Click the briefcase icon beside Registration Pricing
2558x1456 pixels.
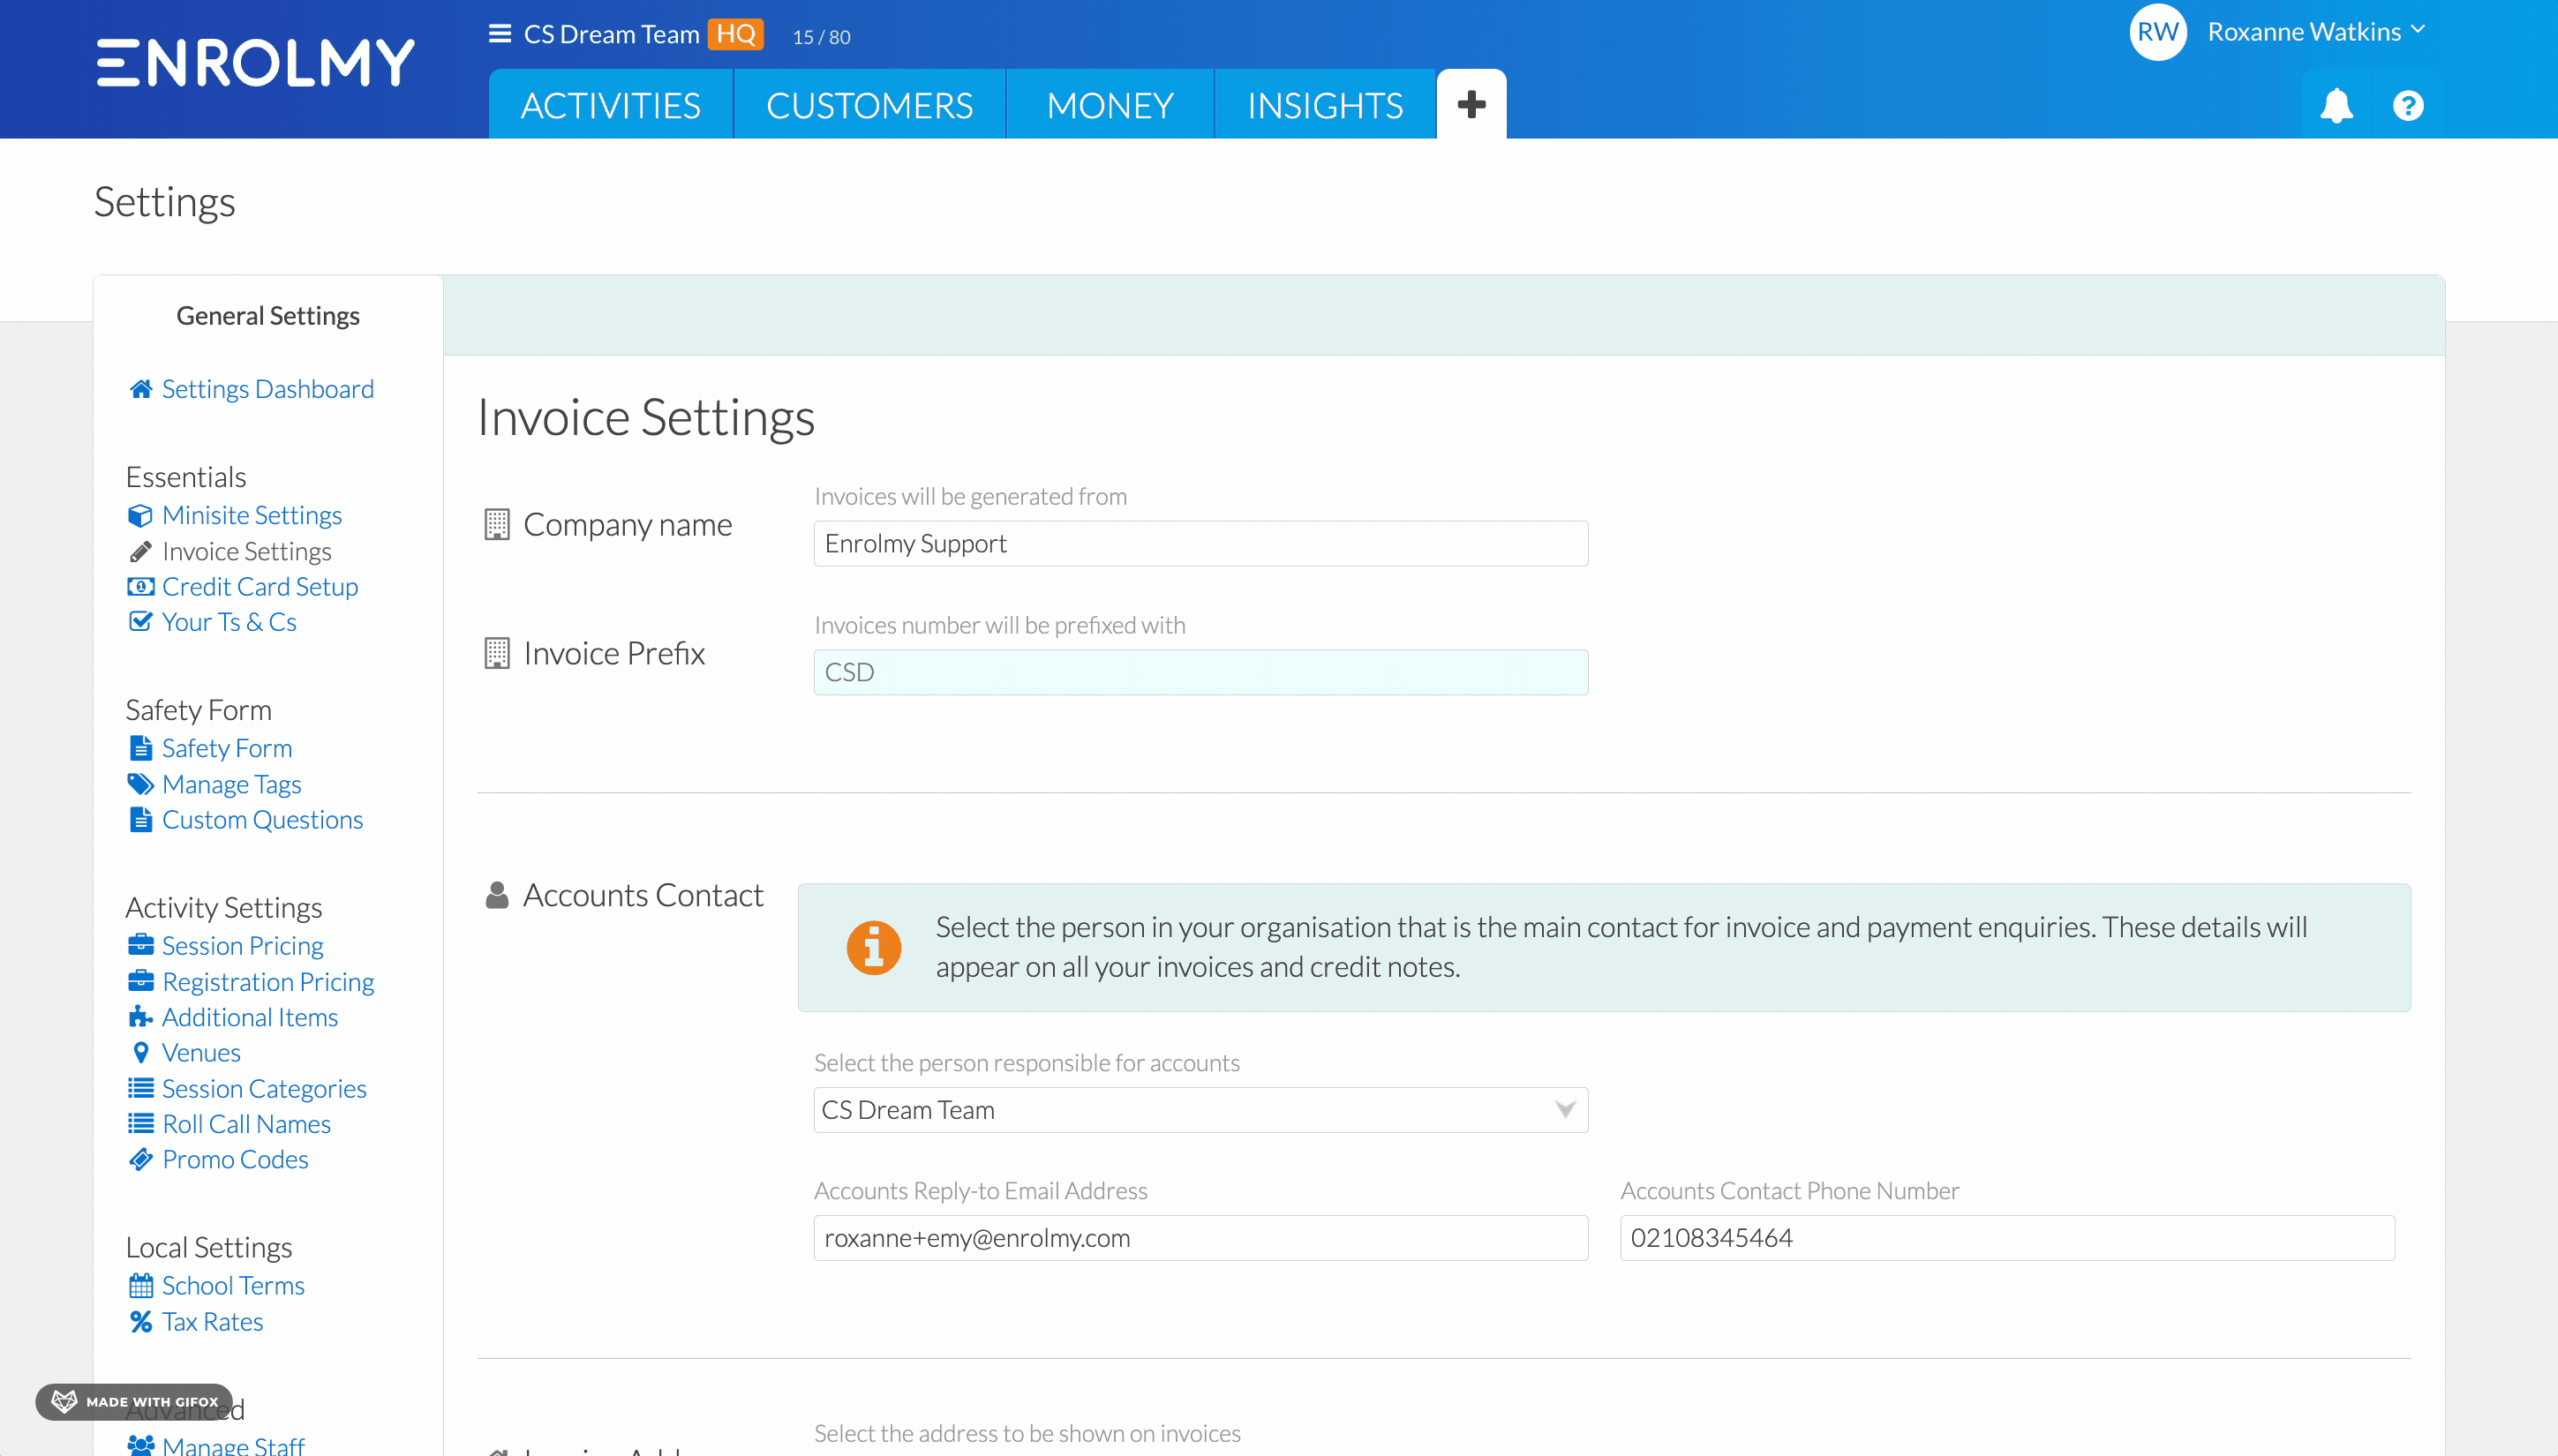click(x=141, y=982)
